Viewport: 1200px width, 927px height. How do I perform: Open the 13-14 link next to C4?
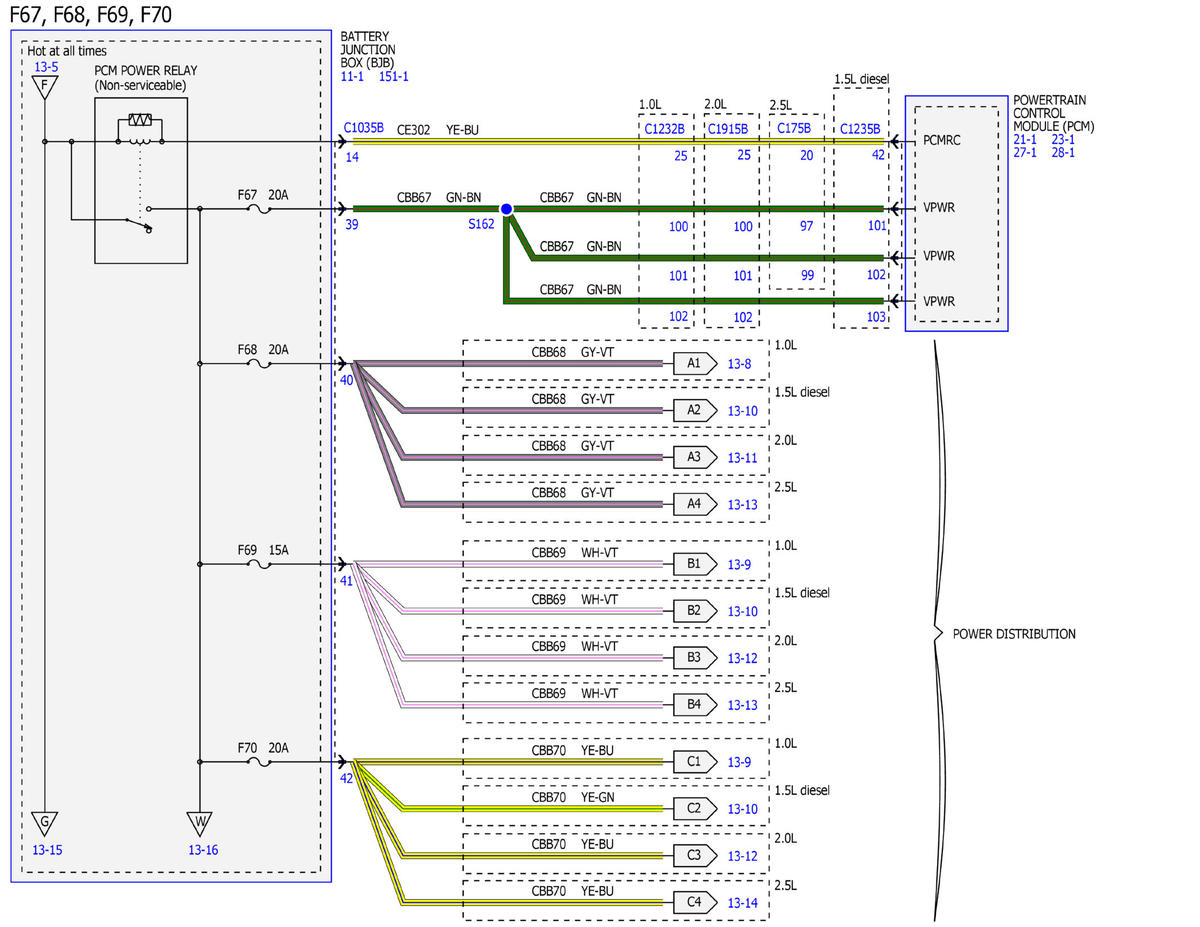743,902
